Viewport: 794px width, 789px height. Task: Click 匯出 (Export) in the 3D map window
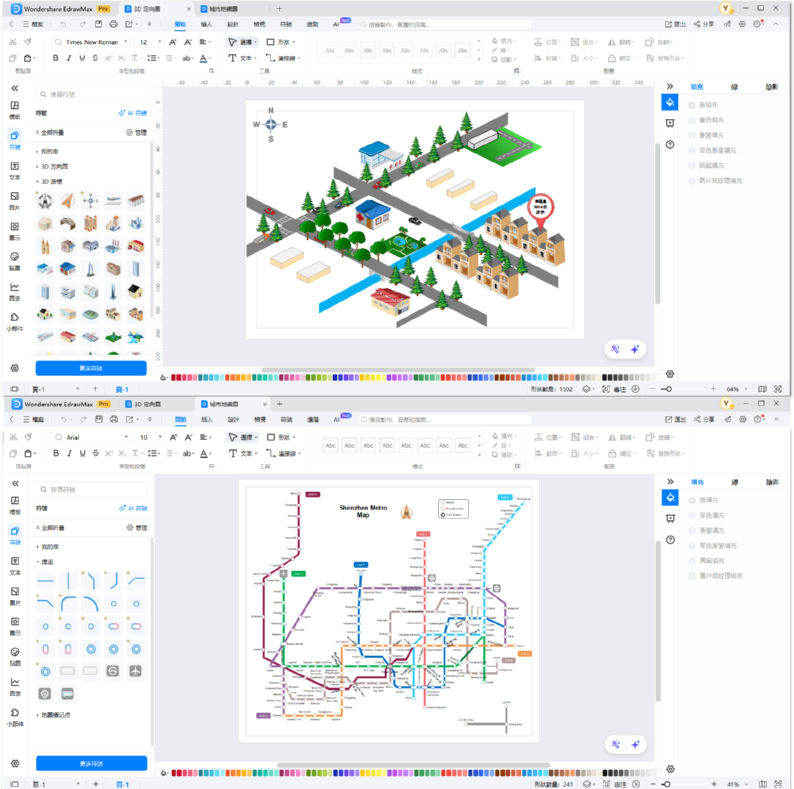(676, 24)
